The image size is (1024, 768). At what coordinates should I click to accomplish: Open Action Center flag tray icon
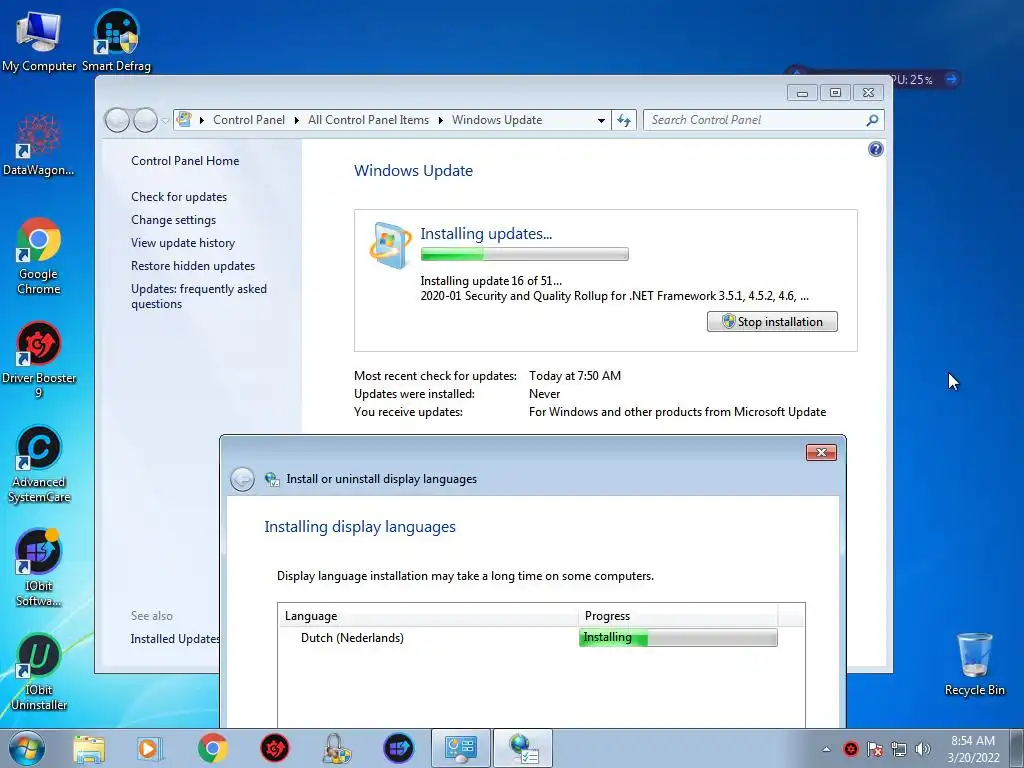[874, 749]
